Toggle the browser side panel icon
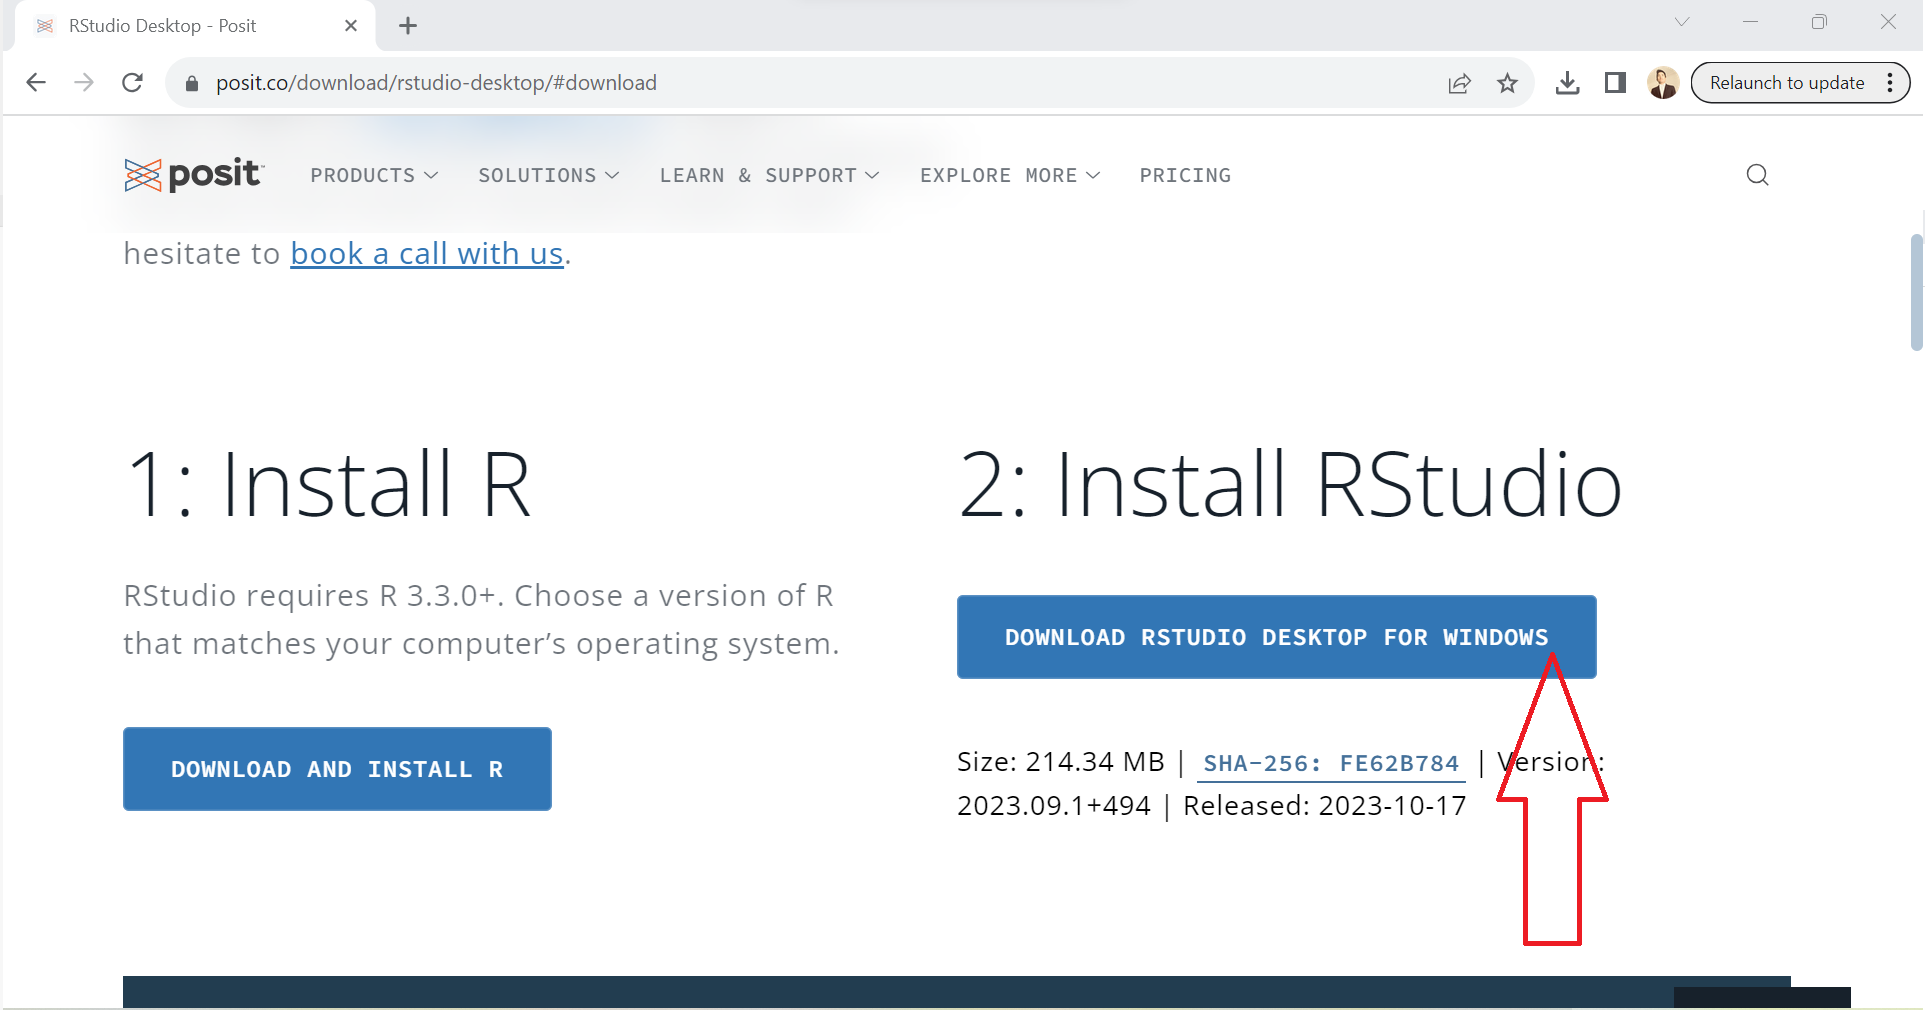1925x1010 pixels. pos(1615,83)
